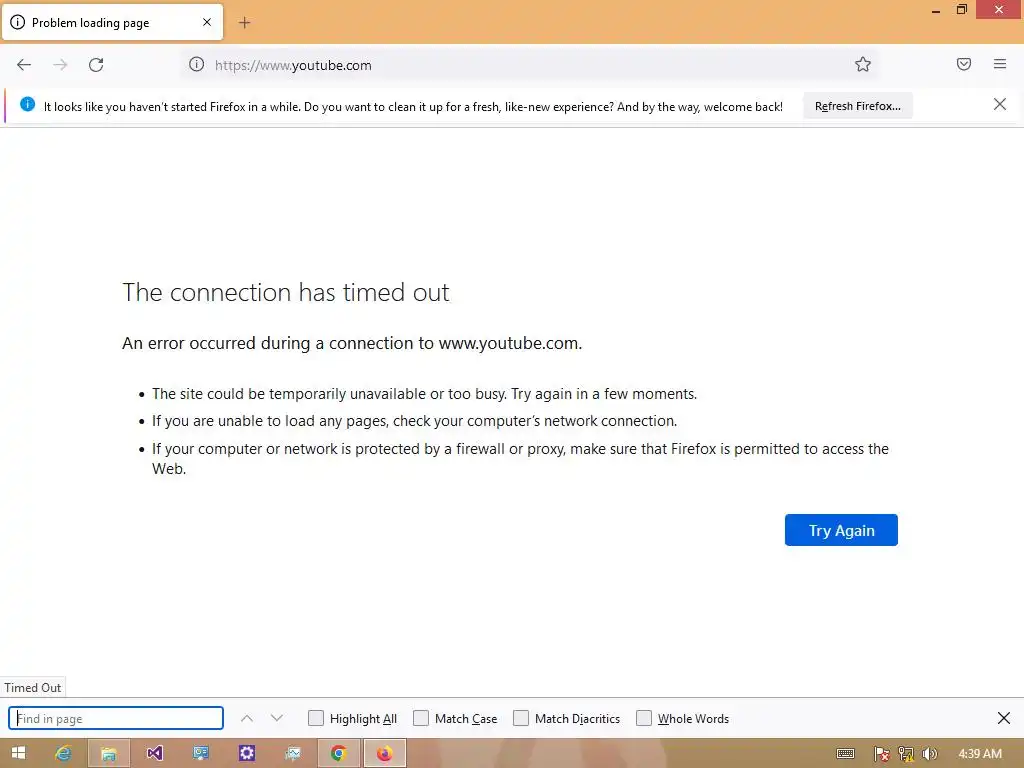This screenshot has height=768, width=1024.
Task: Dismiss the Firefox refresh notification bar
Action: click(x=999, y=104)
